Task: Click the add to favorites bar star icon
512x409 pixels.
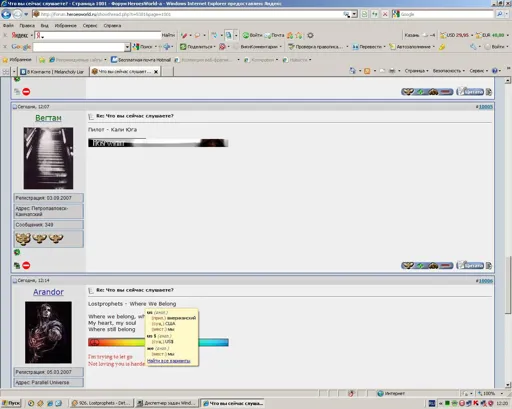Action: [42, 60]
